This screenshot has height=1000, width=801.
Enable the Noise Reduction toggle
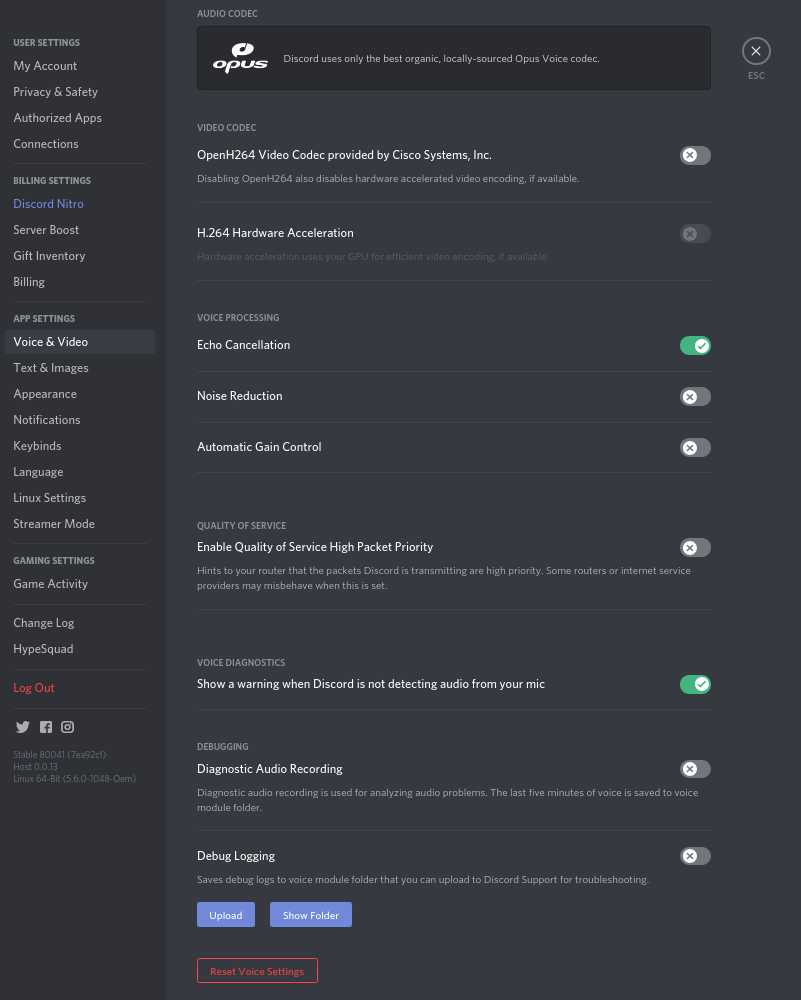(695, 397)
